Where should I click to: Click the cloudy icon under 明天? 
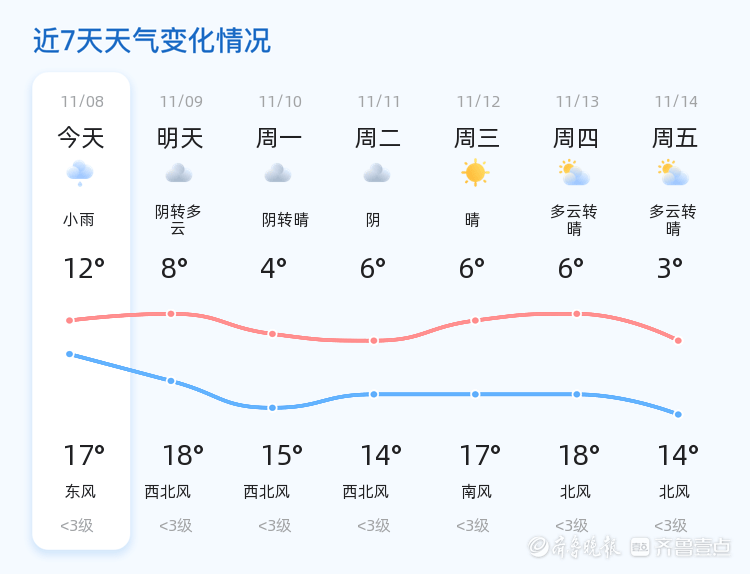(x=179, y=173)
